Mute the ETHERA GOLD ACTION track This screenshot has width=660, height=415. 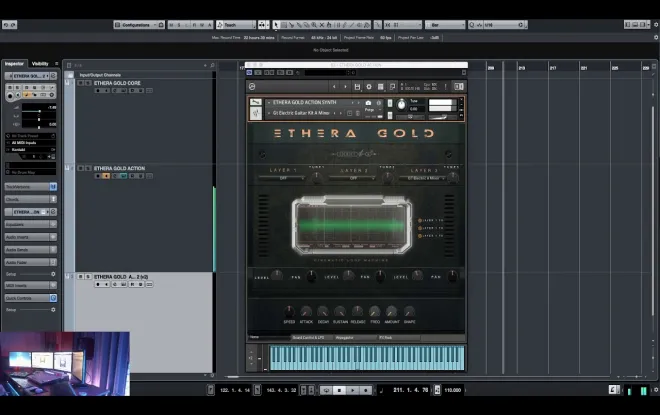click(80, 168)
